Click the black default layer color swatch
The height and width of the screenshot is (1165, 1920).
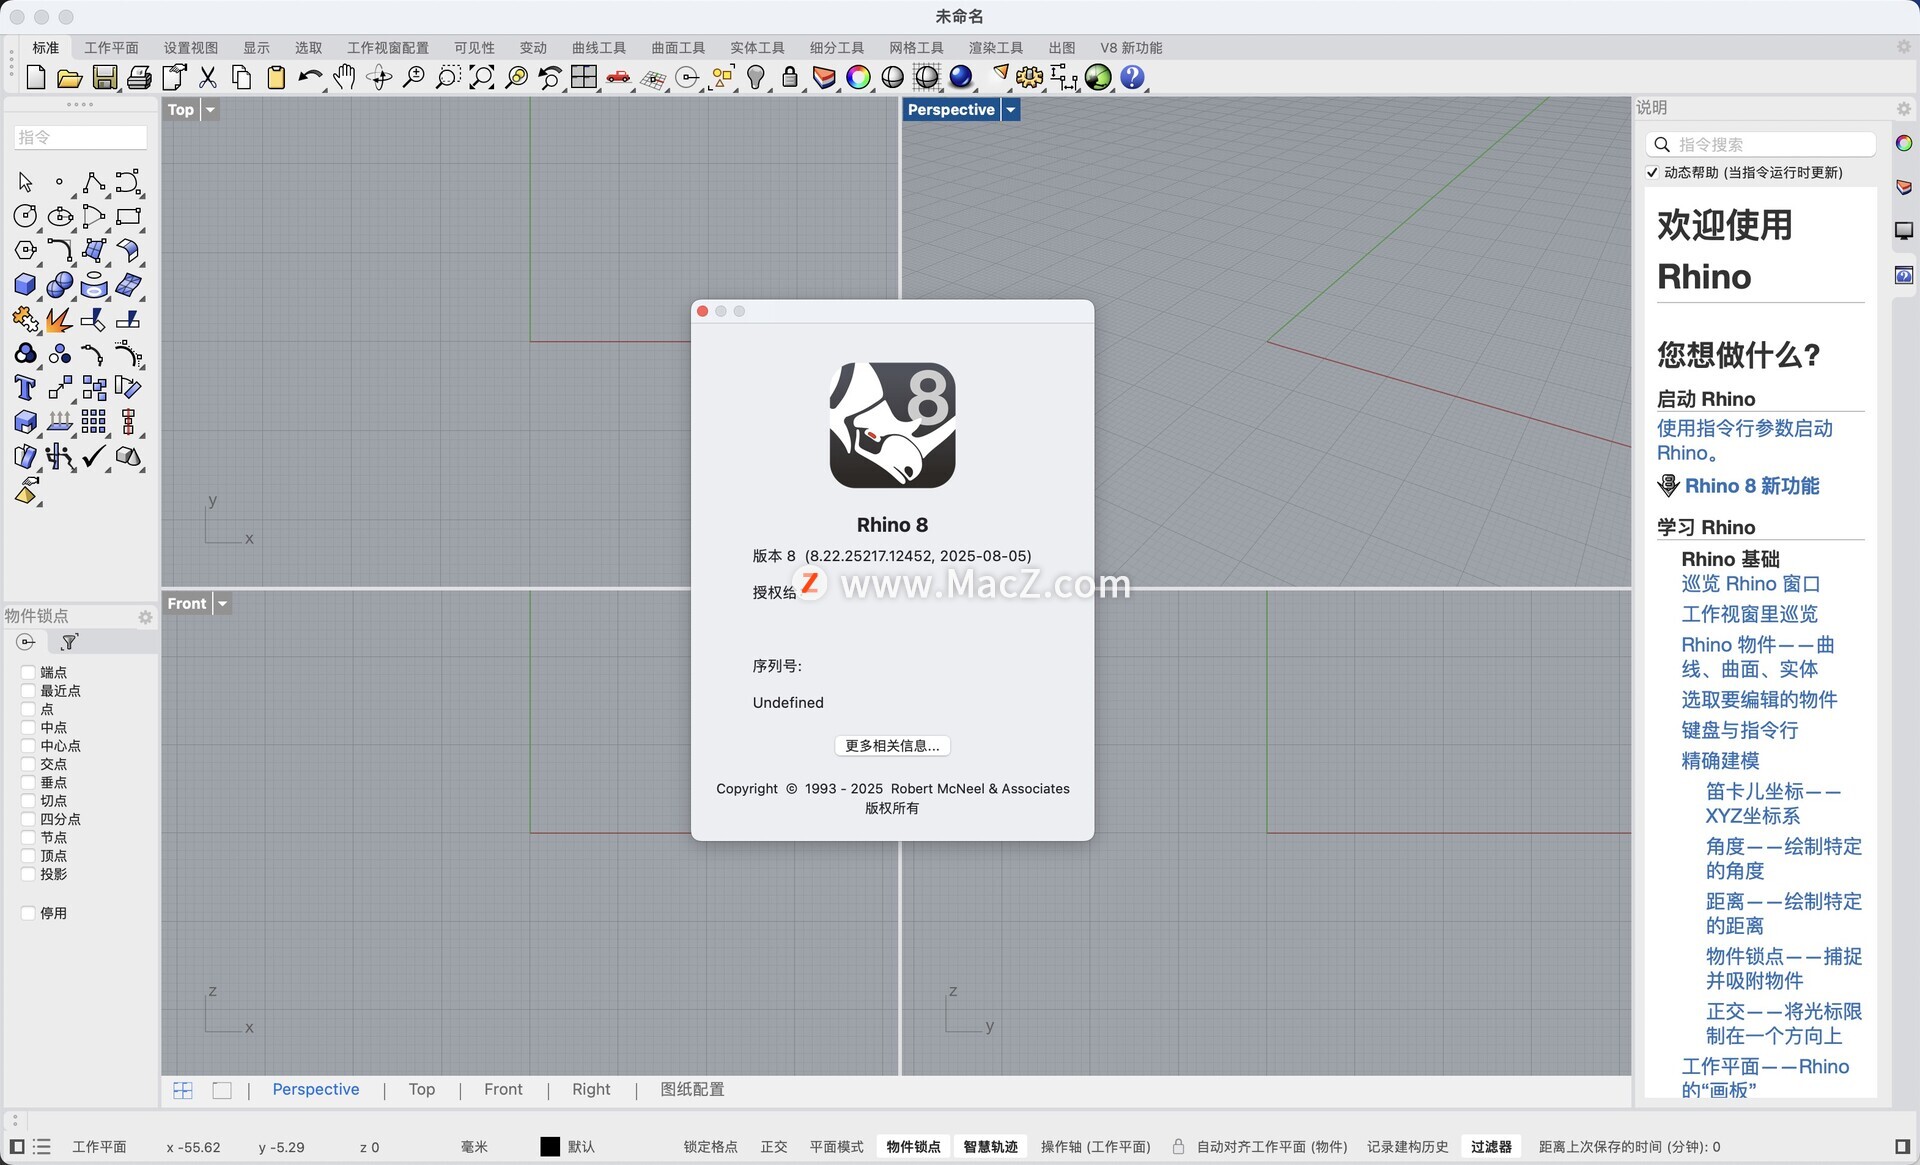coord(550,1147)
